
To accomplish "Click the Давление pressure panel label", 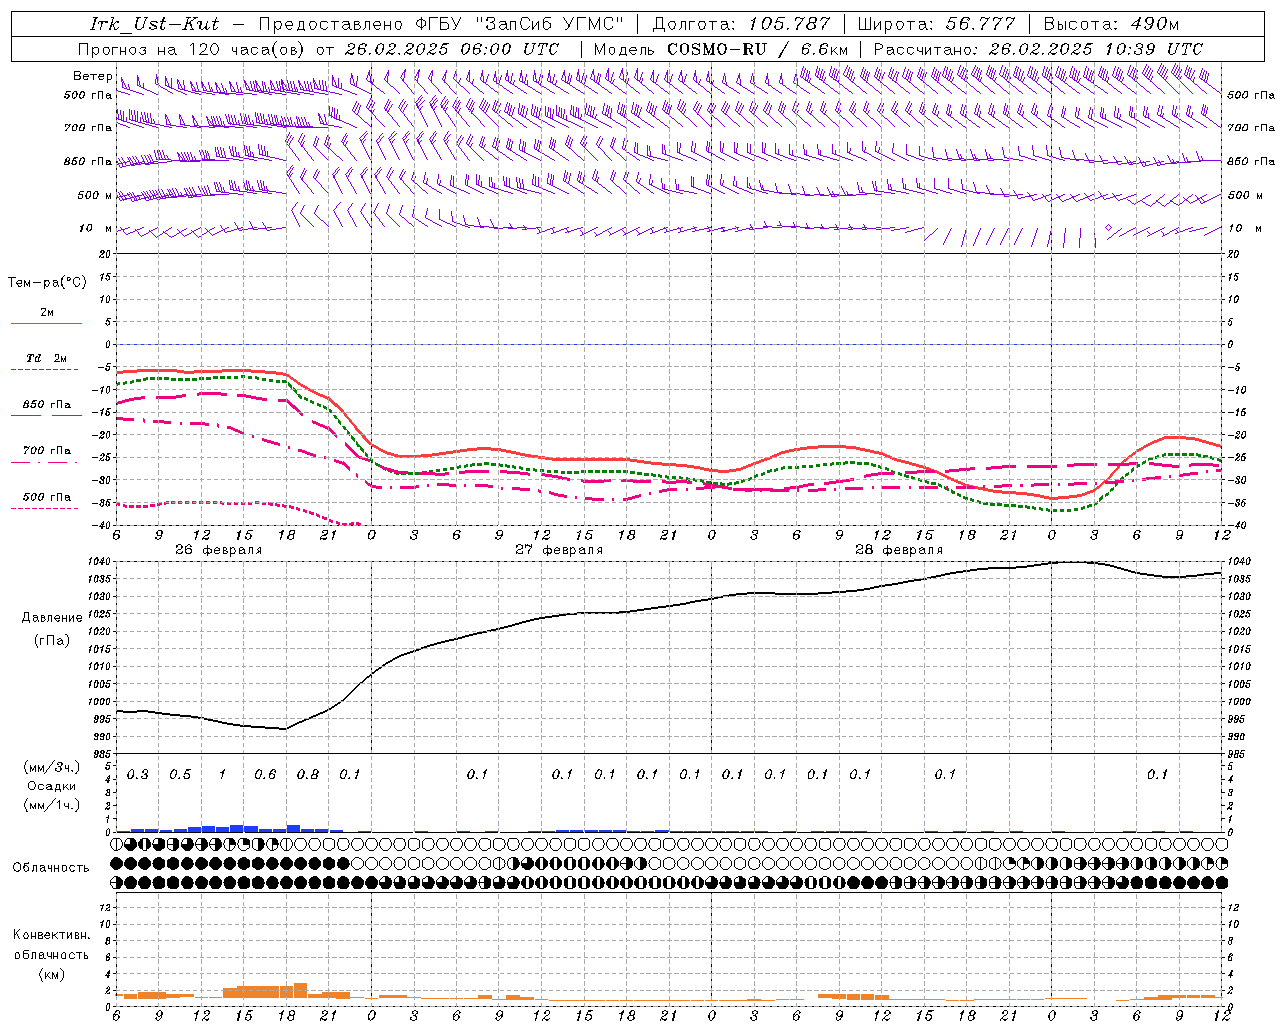I will click(52, 618).
